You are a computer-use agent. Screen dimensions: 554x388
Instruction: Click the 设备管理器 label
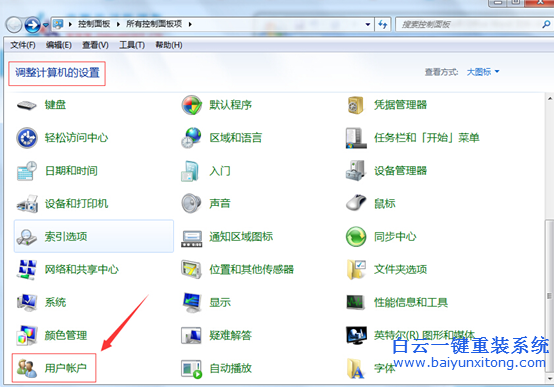(400, 171)
